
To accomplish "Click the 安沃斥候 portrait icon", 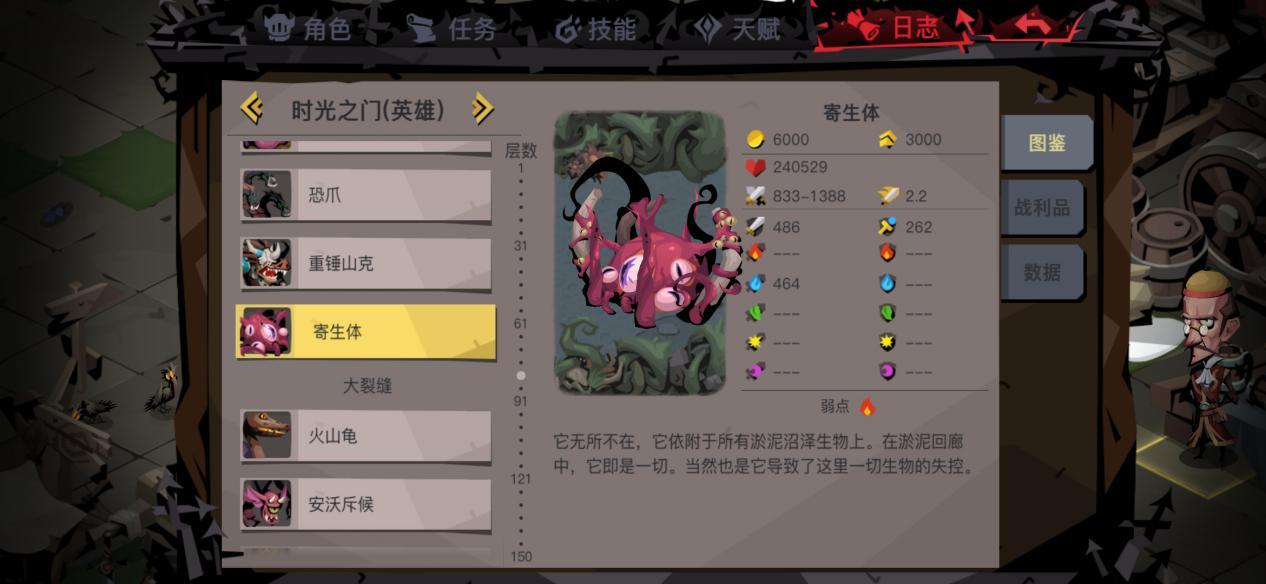I will 266,504.
